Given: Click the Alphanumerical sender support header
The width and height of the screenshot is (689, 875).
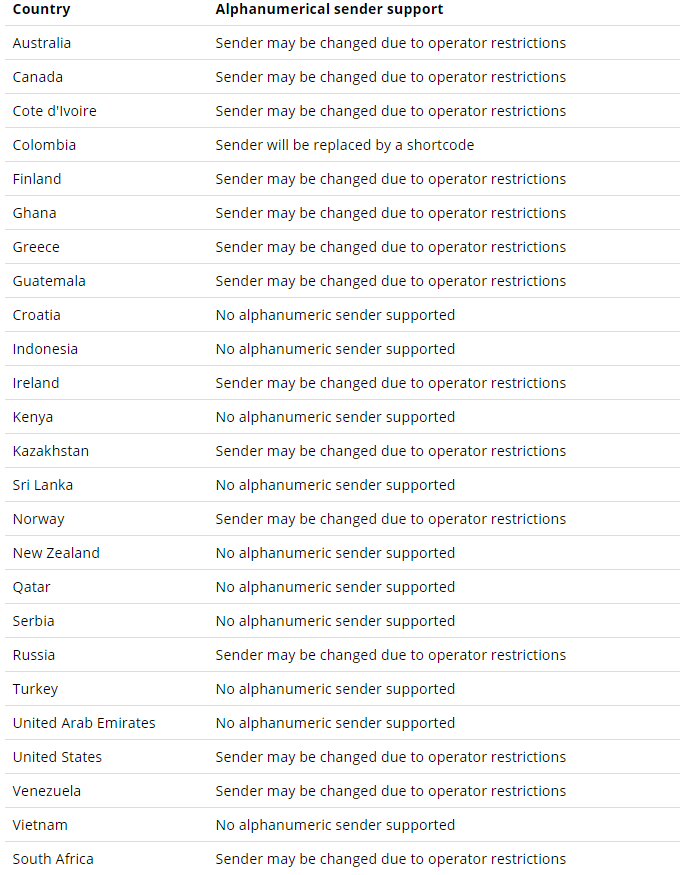Looking at the screenshot, I should (x=329, y=9).
